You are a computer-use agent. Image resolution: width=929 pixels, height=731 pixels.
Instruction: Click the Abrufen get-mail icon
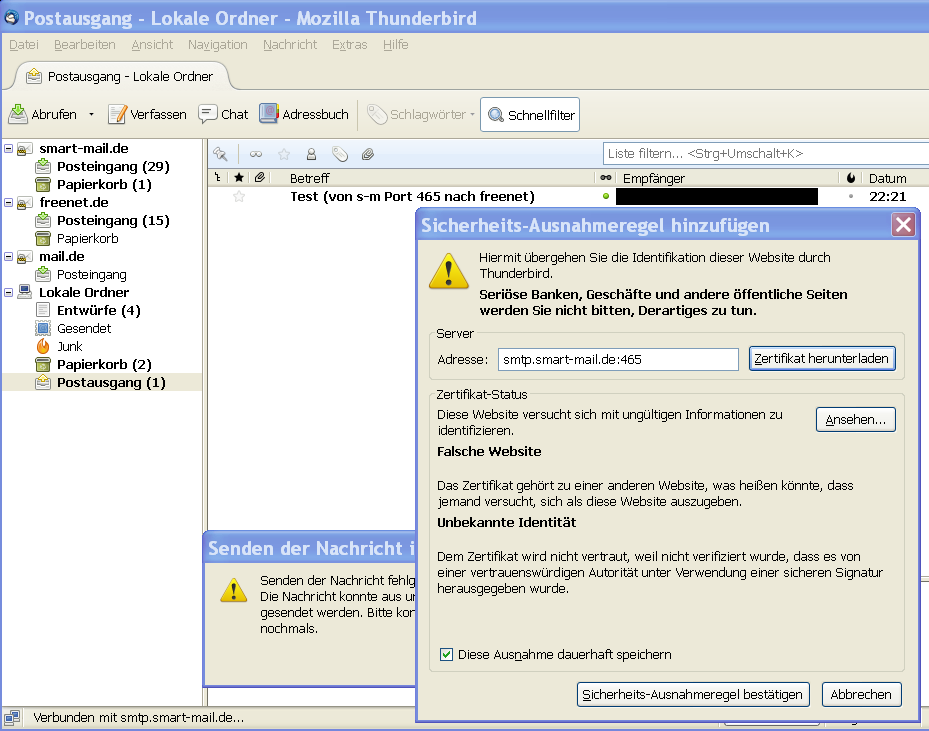click(x=18, y=114)
